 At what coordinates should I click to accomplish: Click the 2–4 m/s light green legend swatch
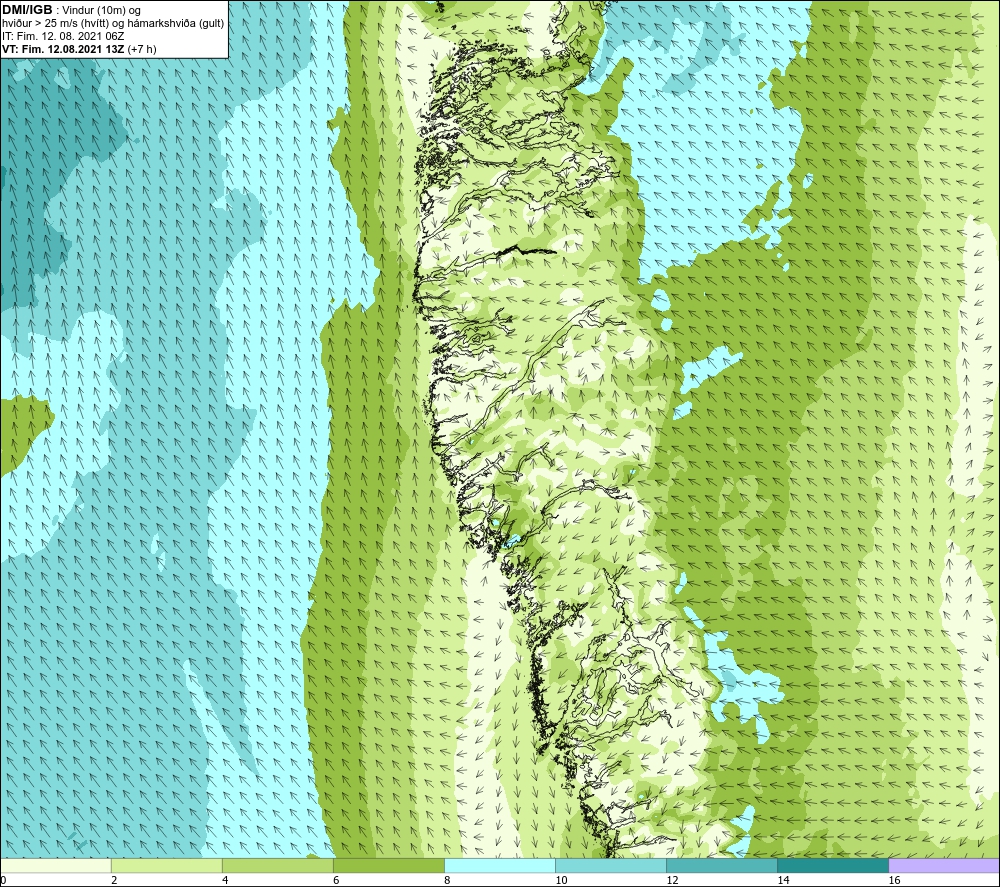point(167,865)
